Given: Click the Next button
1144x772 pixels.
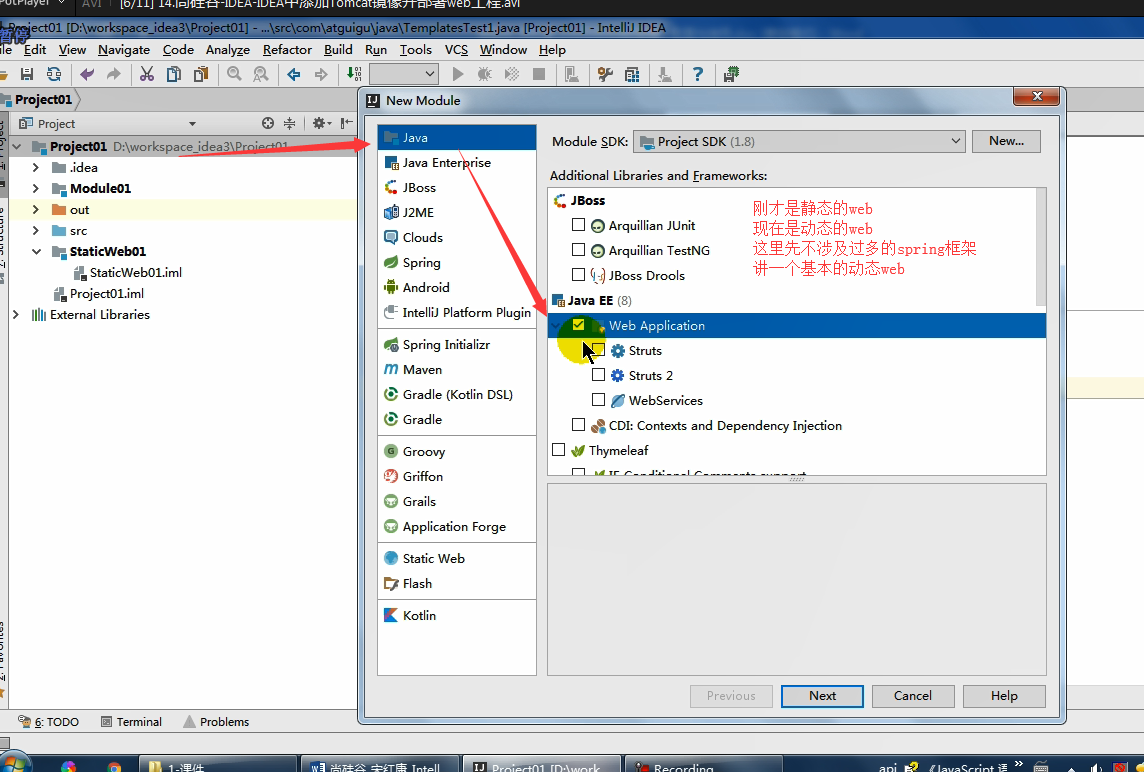Looking at the screenshot, I should click(x=822, y=696).
